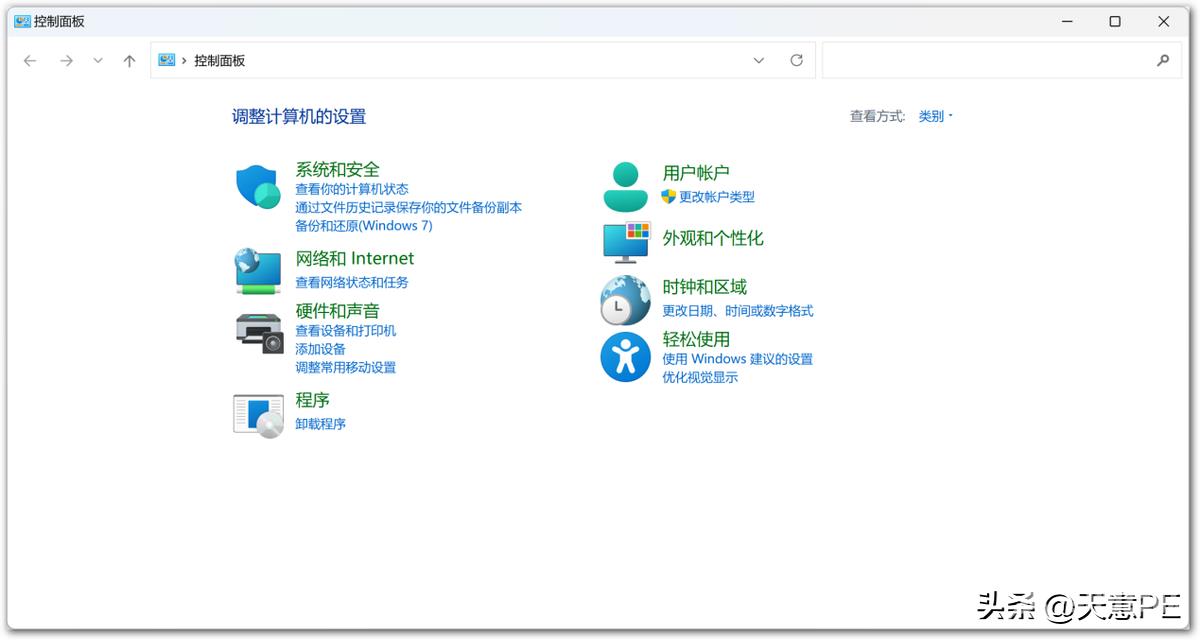Click the 控制面板 breadcrumb in the address bar

[219, 60]
